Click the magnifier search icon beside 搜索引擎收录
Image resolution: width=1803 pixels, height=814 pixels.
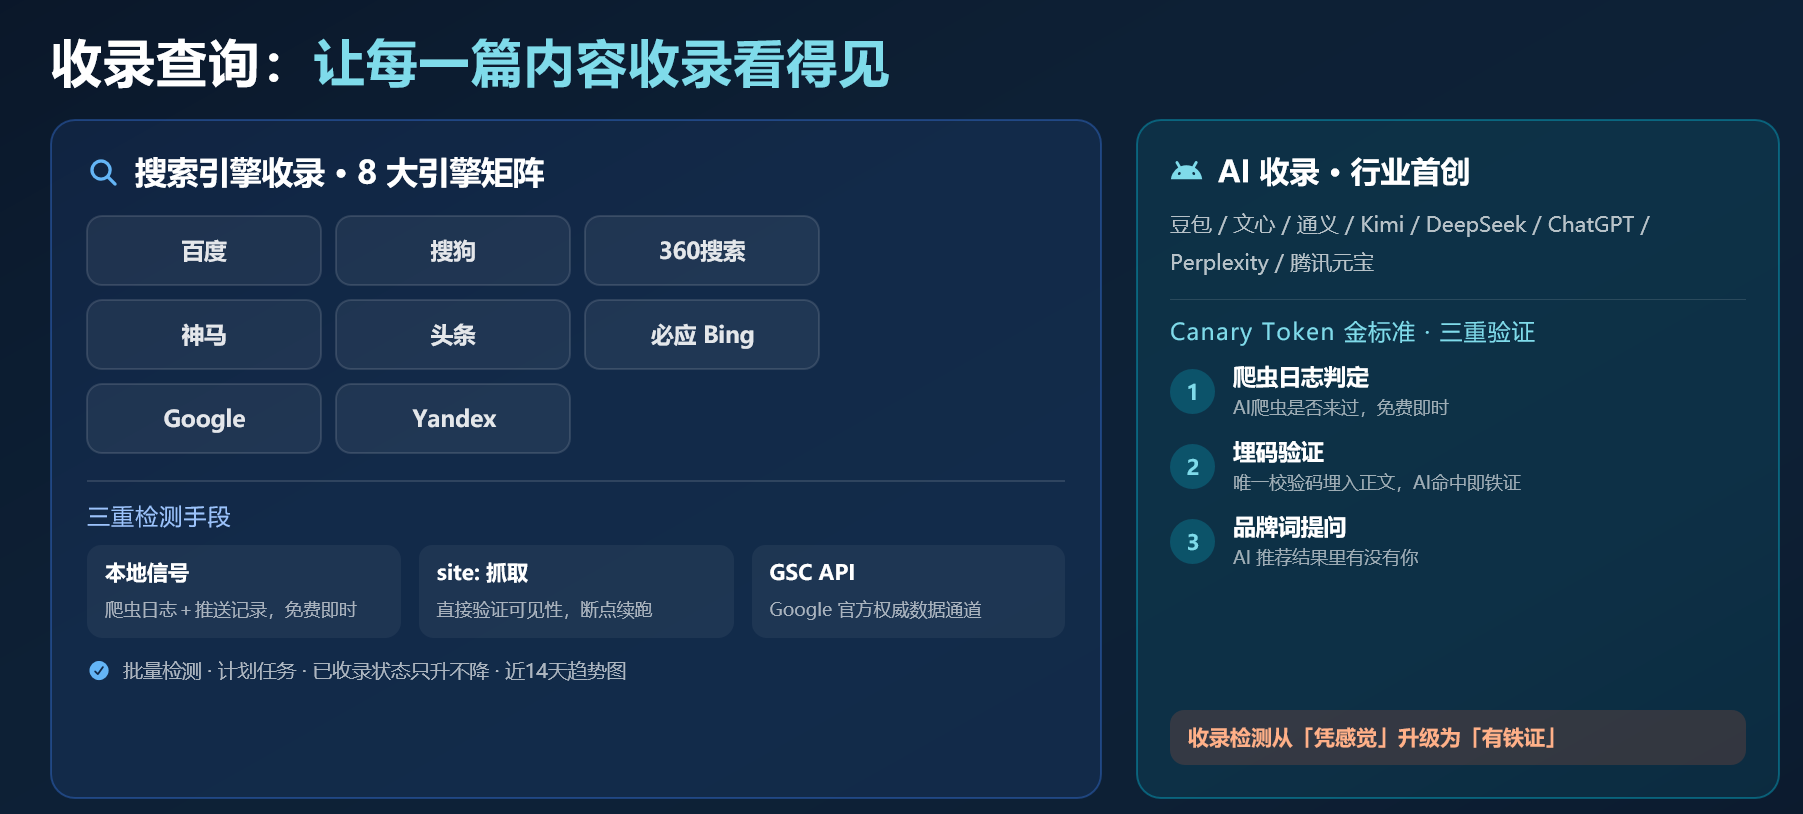tap(103, 172)
